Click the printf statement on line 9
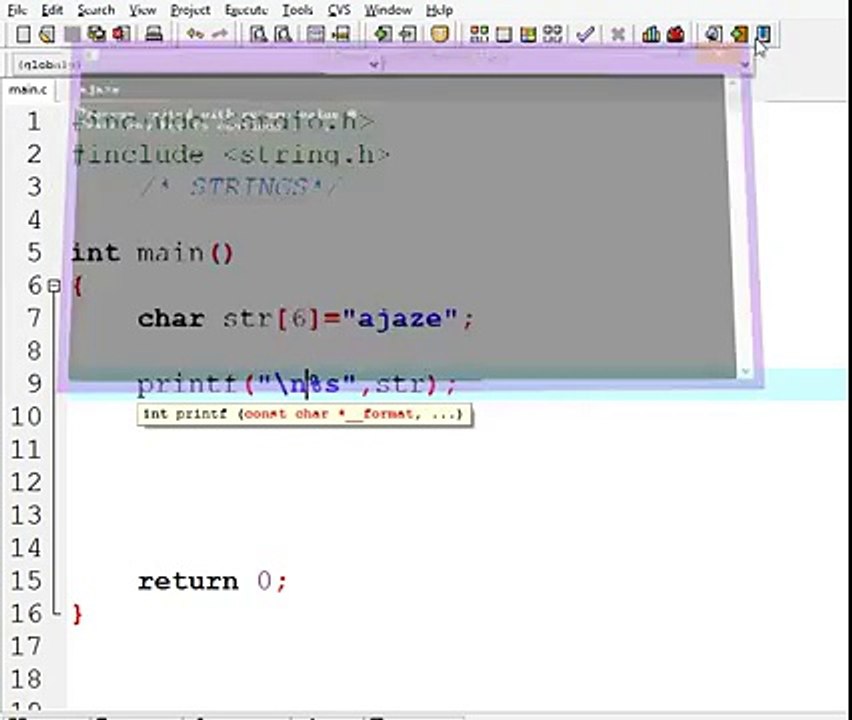The image size is (852, 720). [x=298, y=384]
